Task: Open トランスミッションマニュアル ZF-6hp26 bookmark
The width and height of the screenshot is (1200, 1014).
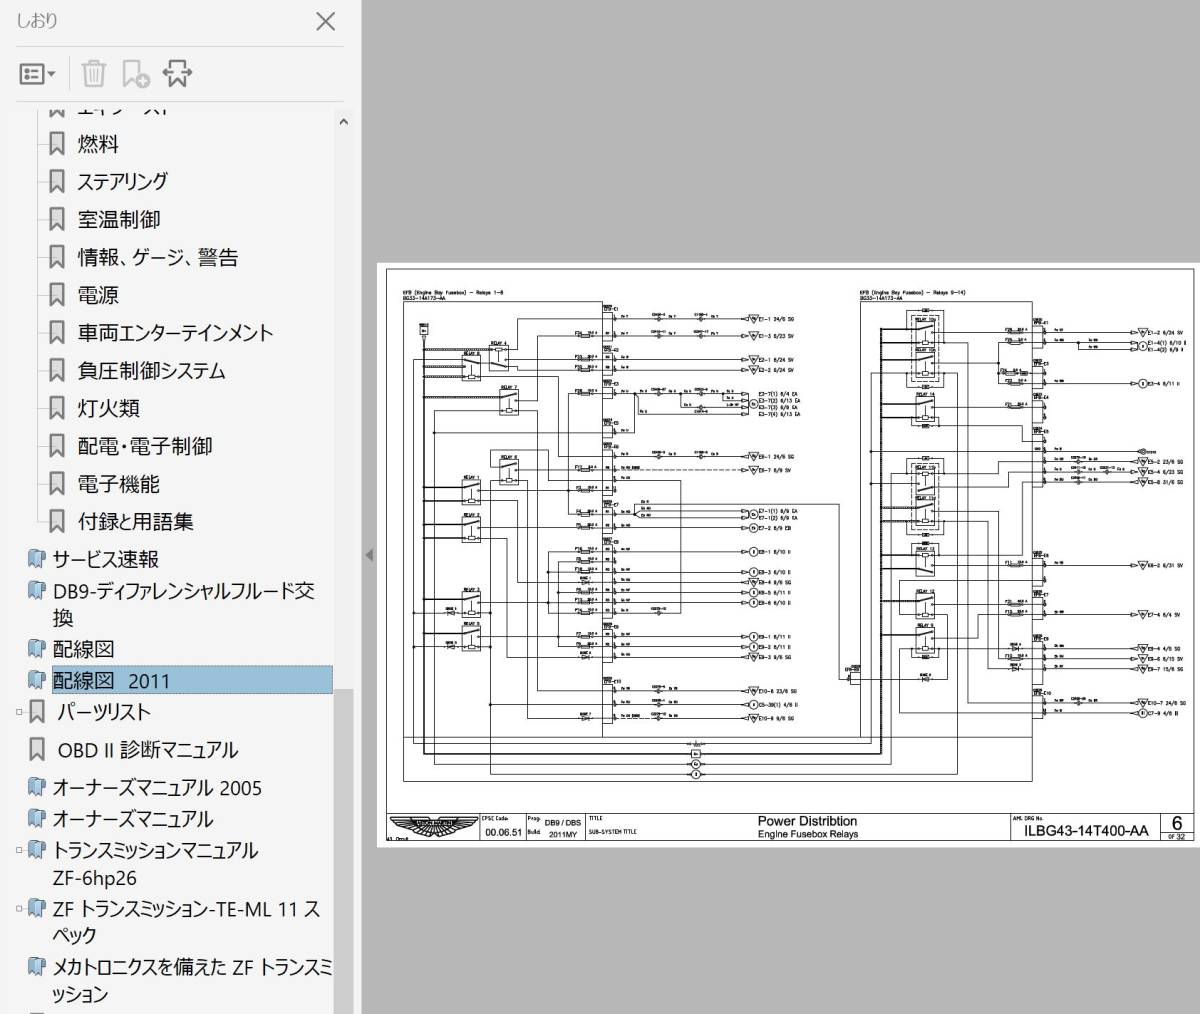Action: (155, 864)
